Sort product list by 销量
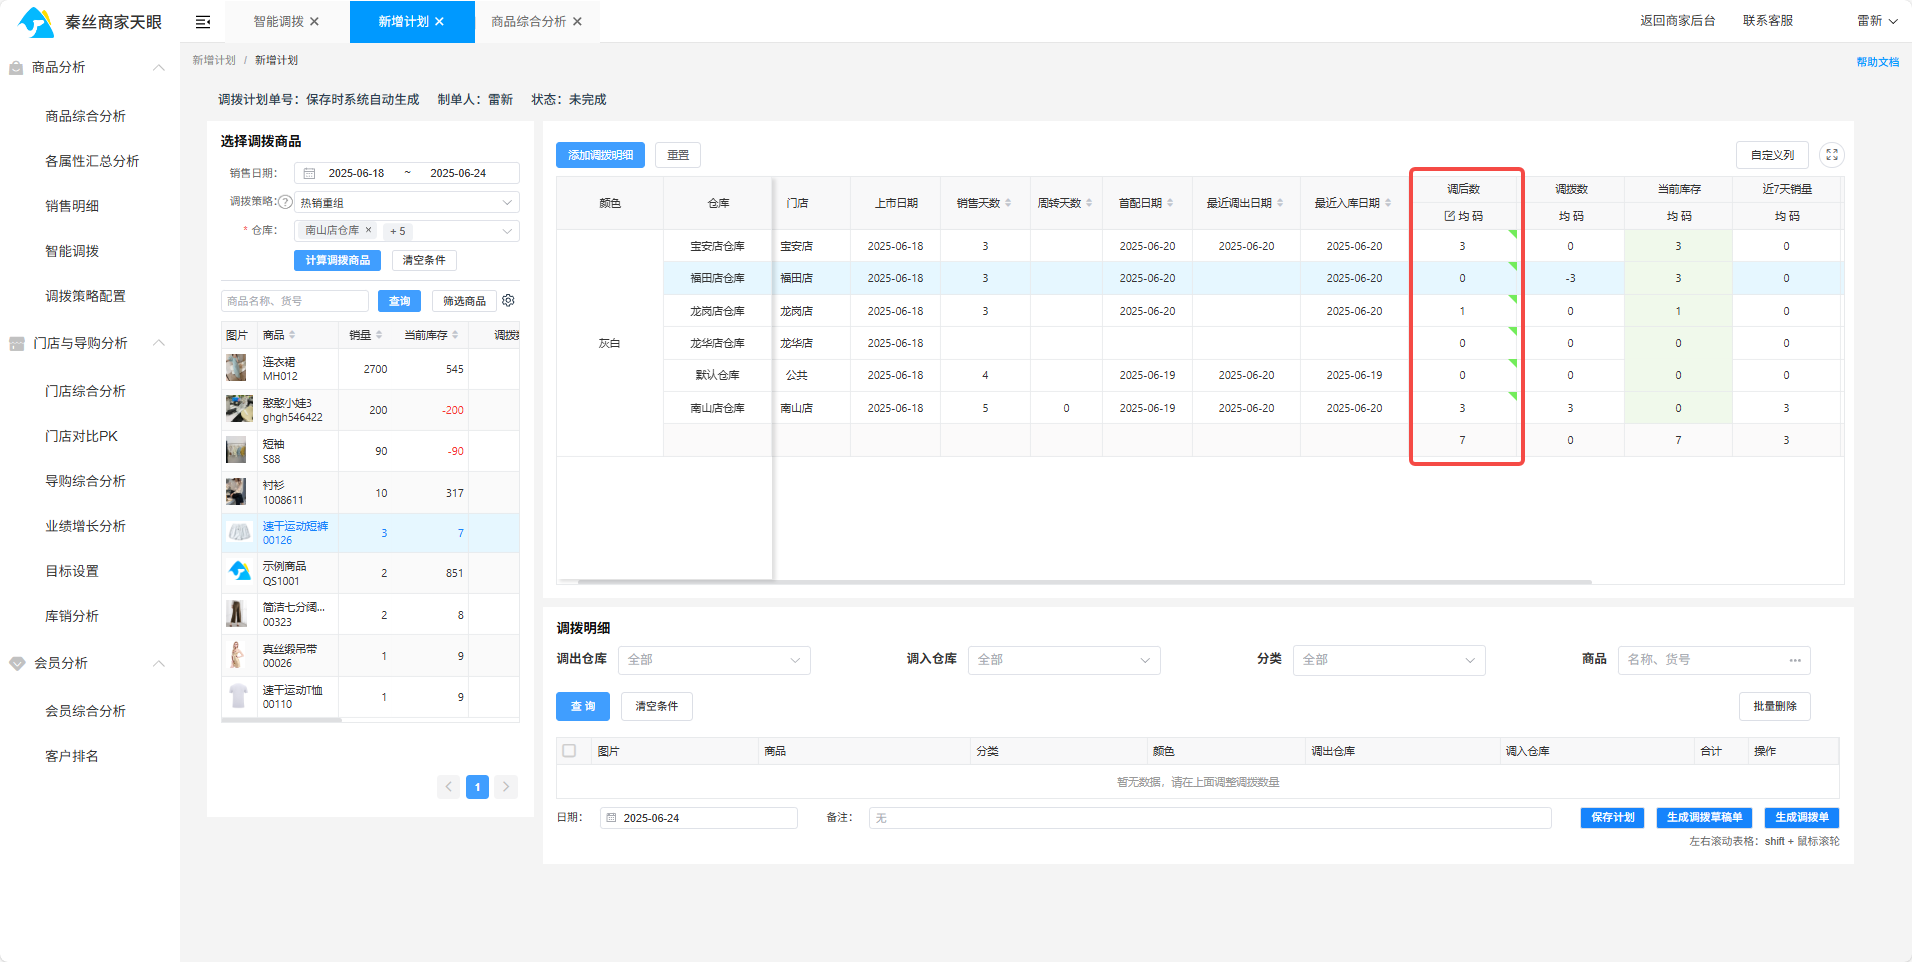 379,335
